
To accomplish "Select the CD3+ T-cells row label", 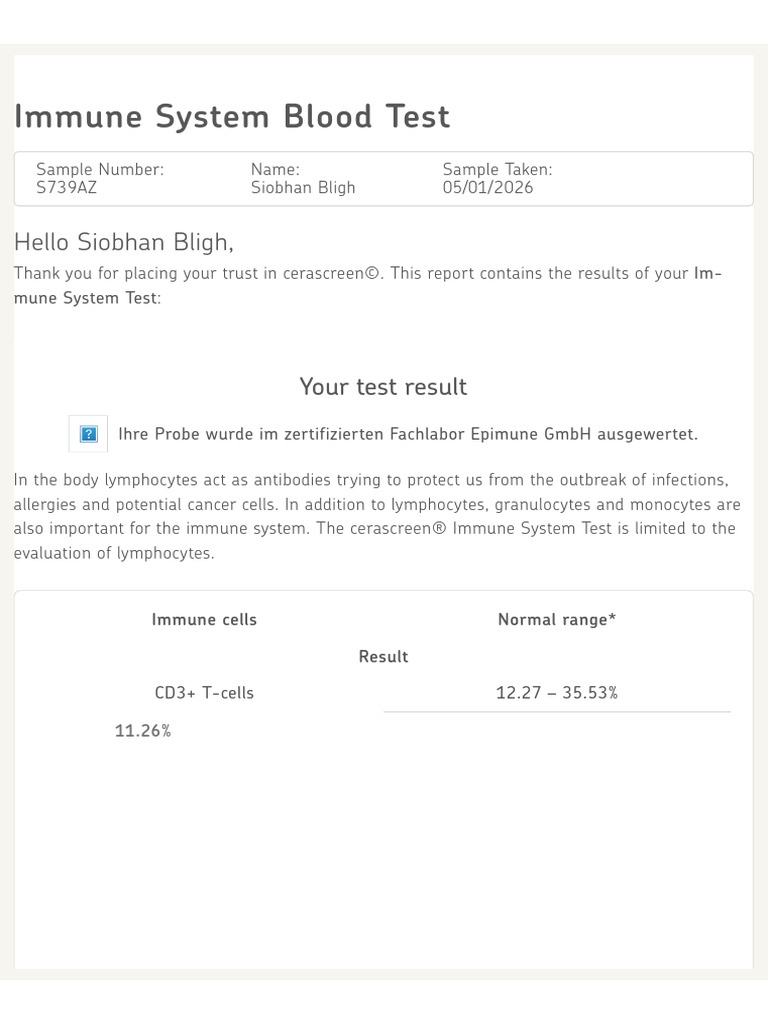I will click(x=204, y=693).
